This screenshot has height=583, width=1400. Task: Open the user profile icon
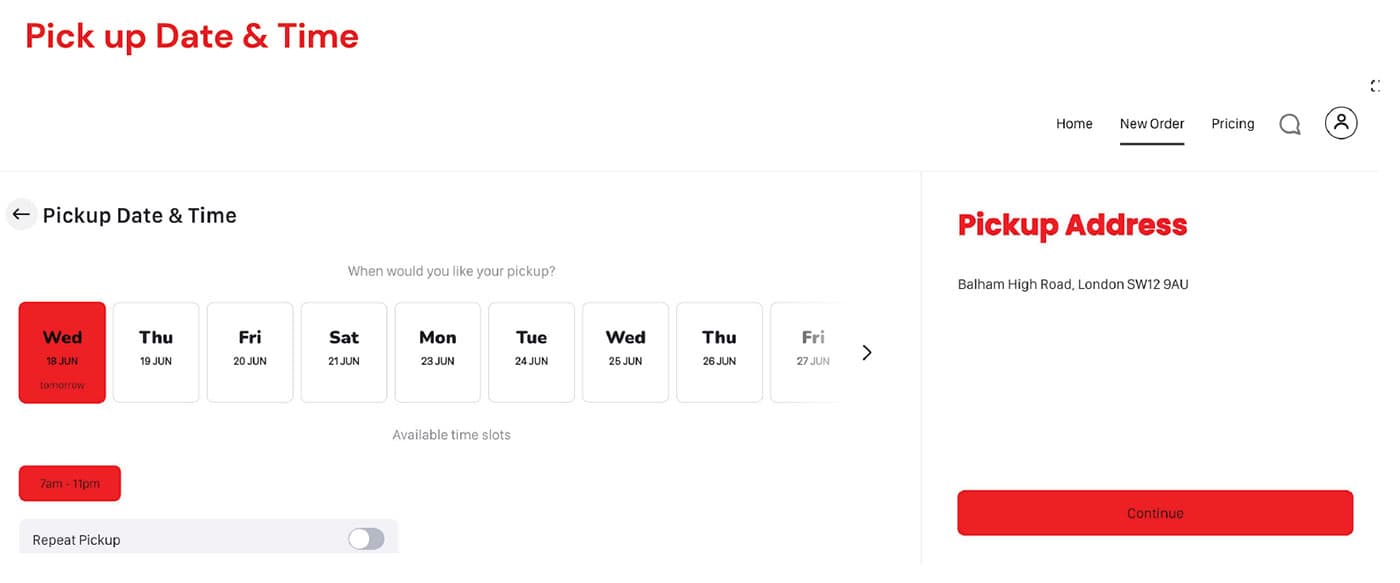1341,123
